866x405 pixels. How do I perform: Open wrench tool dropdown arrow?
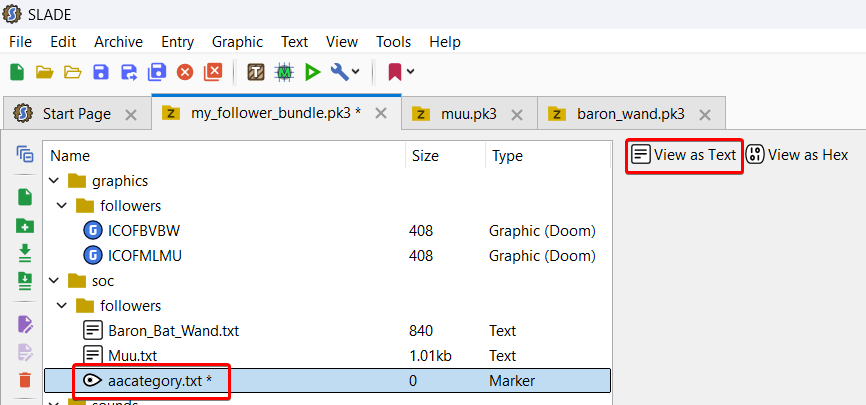point(355,72)
